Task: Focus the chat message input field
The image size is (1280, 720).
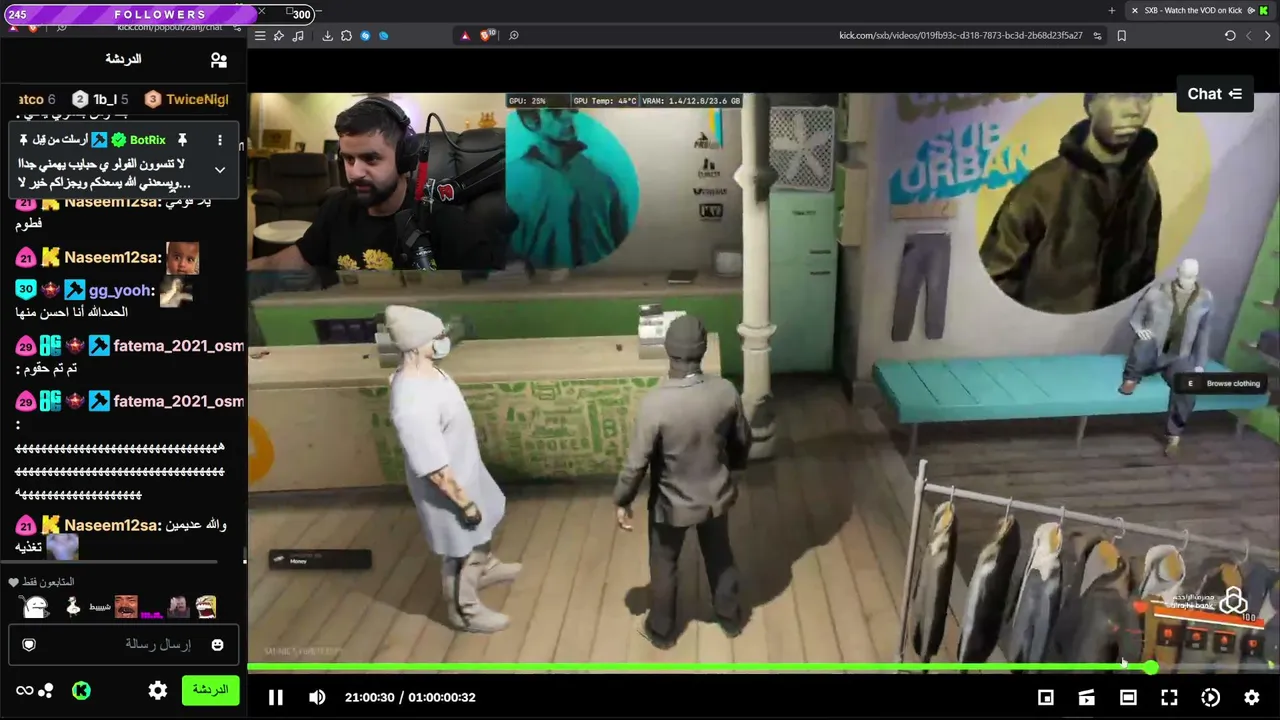Action: tap(124, 644)
